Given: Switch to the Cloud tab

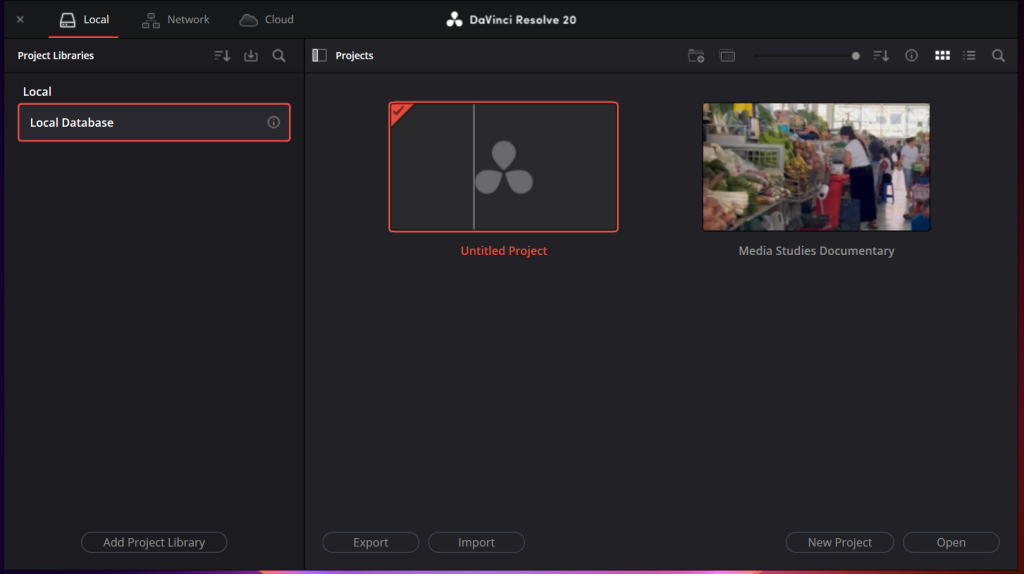Looking at the screenshot, I should click(x=266, y=20).
